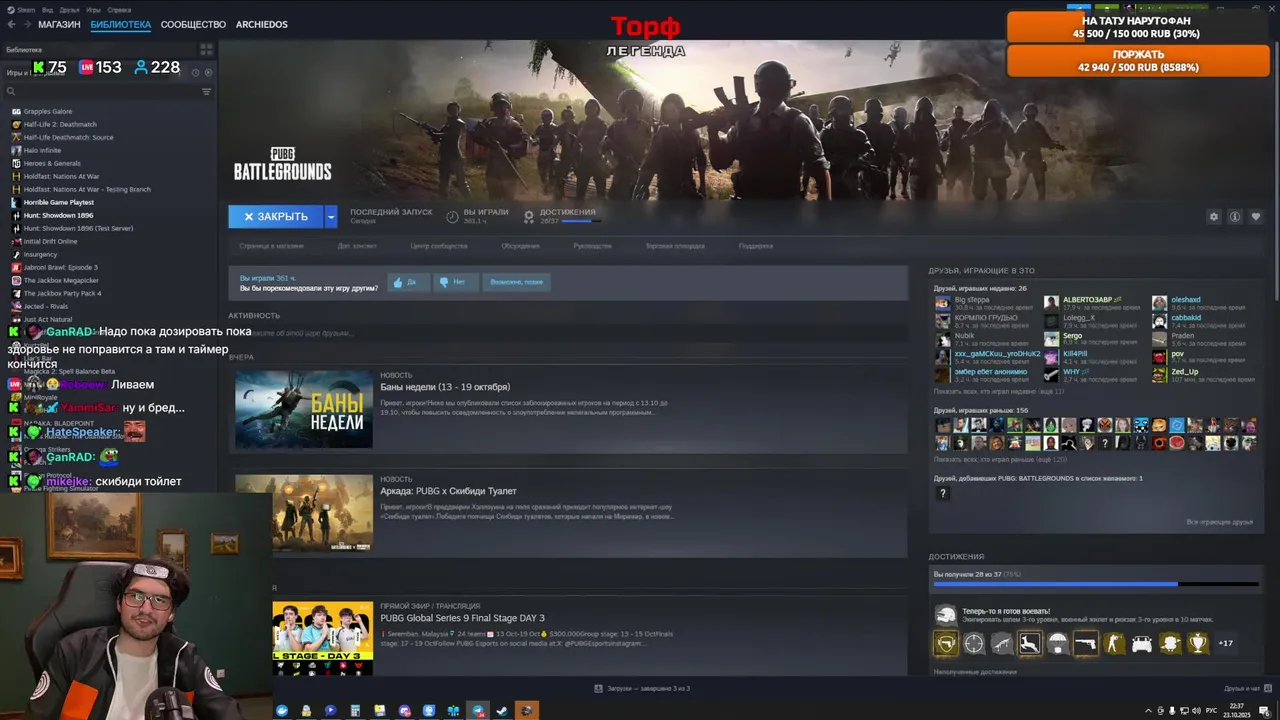The image size is (1280, 720).
Task: Switch to the БИБЛИОТЕКА tab
Action: [121, 24]
